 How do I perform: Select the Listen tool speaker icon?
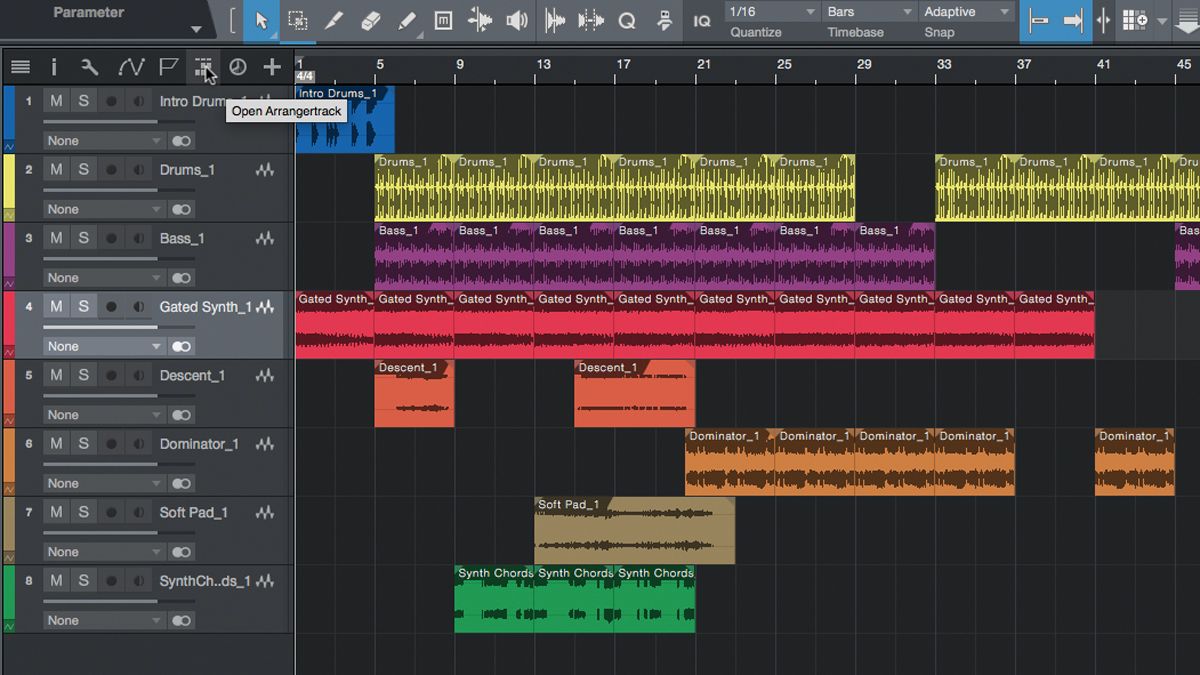coord(516,20)
